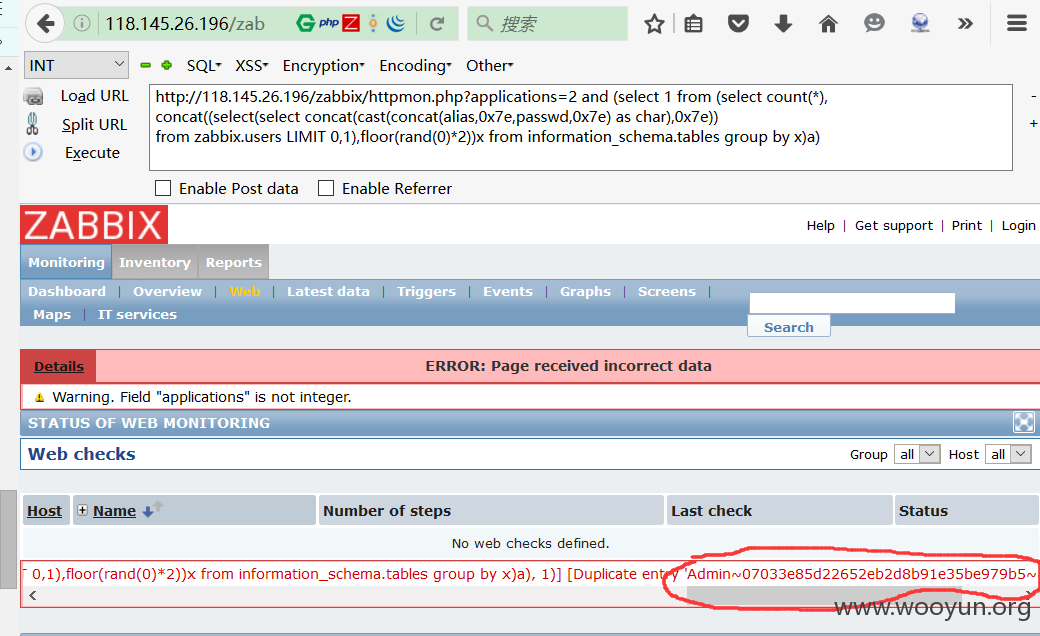The image size is (1040, 636).
Task: Enable Referrer checkbox
Action: click(326, 188)
